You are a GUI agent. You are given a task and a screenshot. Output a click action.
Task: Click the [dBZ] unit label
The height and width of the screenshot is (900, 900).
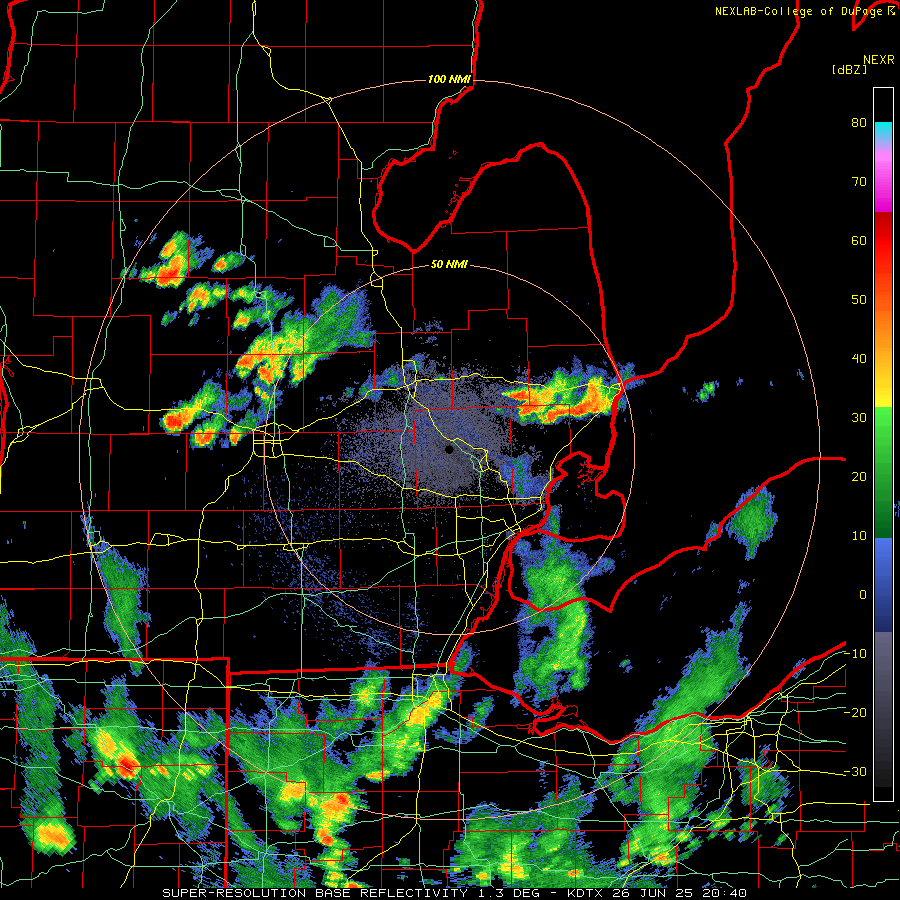pyautogui.click(x=849, y=70)
